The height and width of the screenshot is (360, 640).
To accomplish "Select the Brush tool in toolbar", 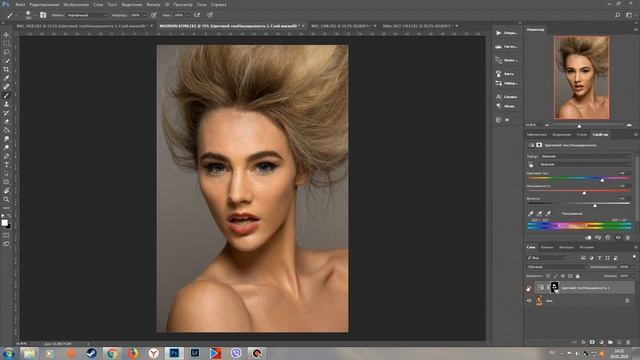I will tap(6, 96).
